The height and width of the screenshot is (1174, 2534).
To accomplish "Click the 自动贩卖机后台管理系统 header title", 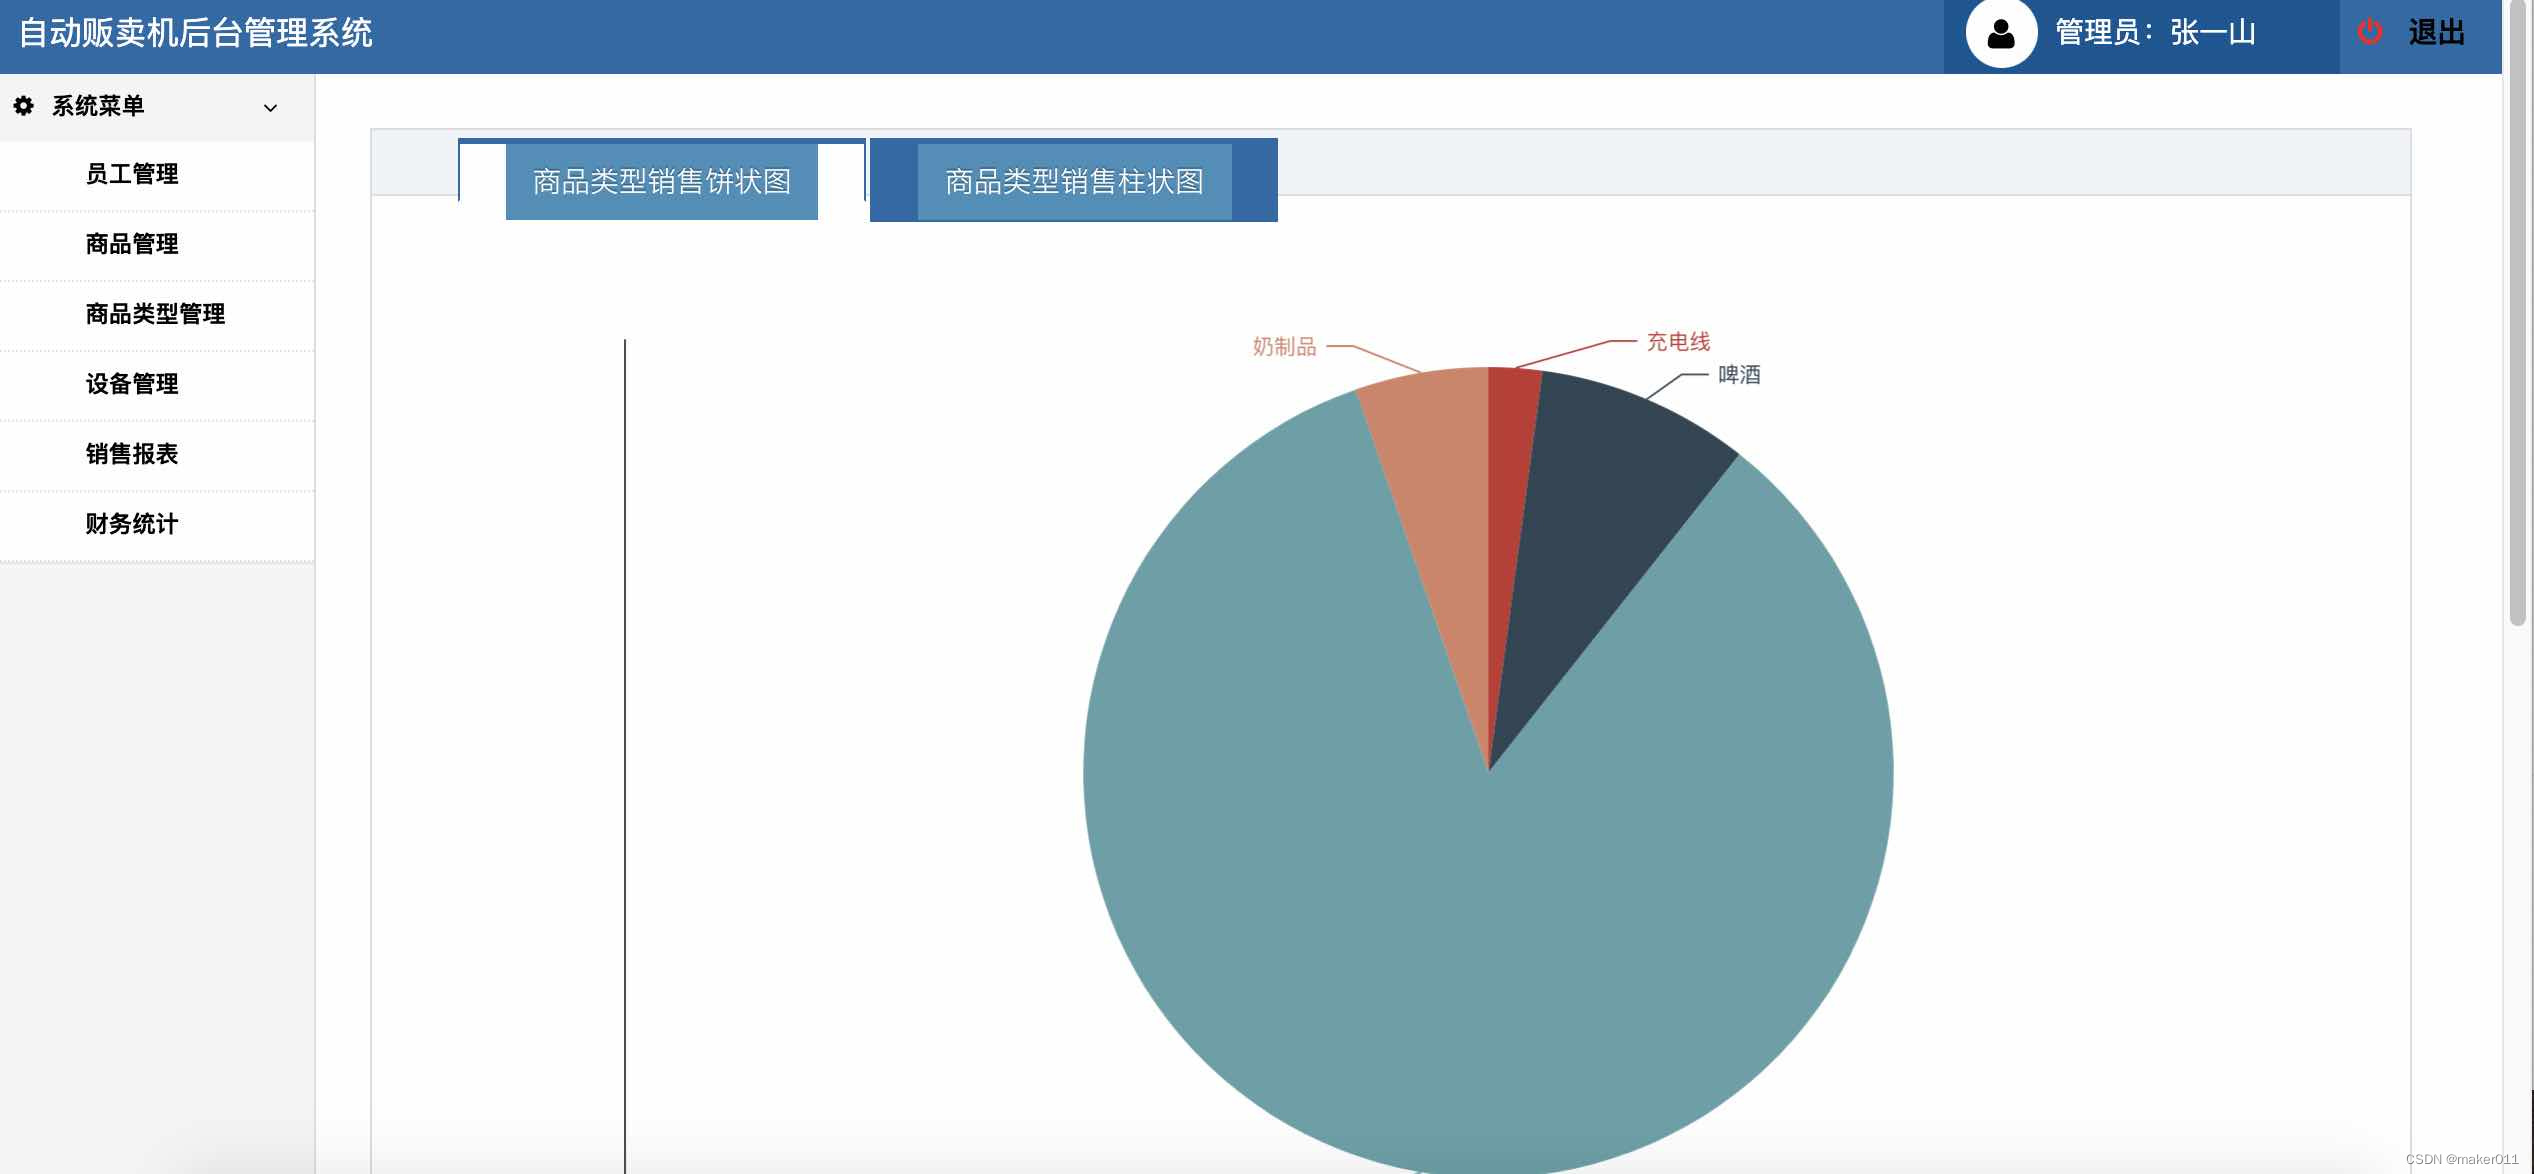I will pos(196,33).
